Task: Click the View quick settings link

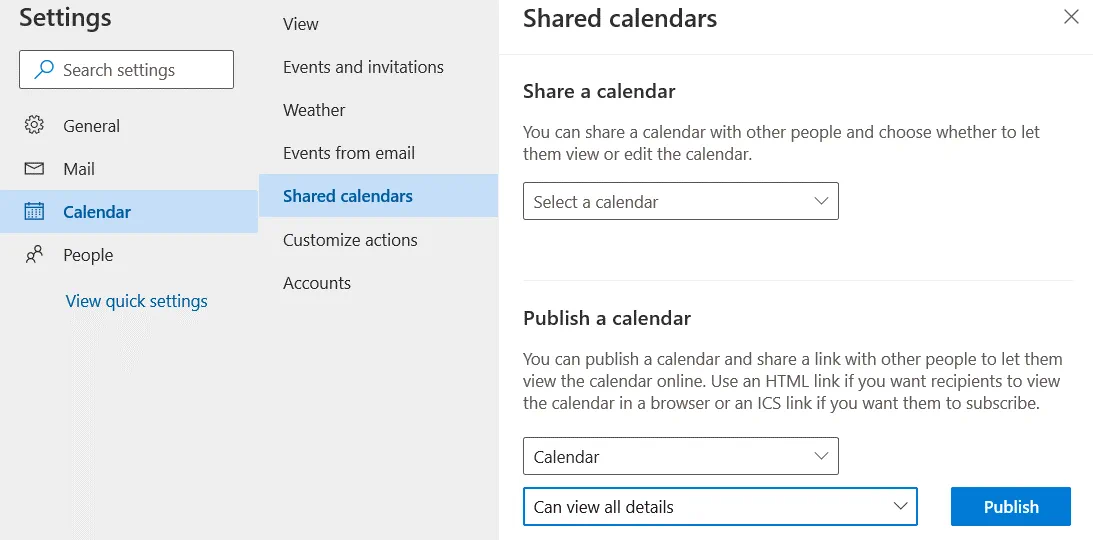Action: (137, 301)
